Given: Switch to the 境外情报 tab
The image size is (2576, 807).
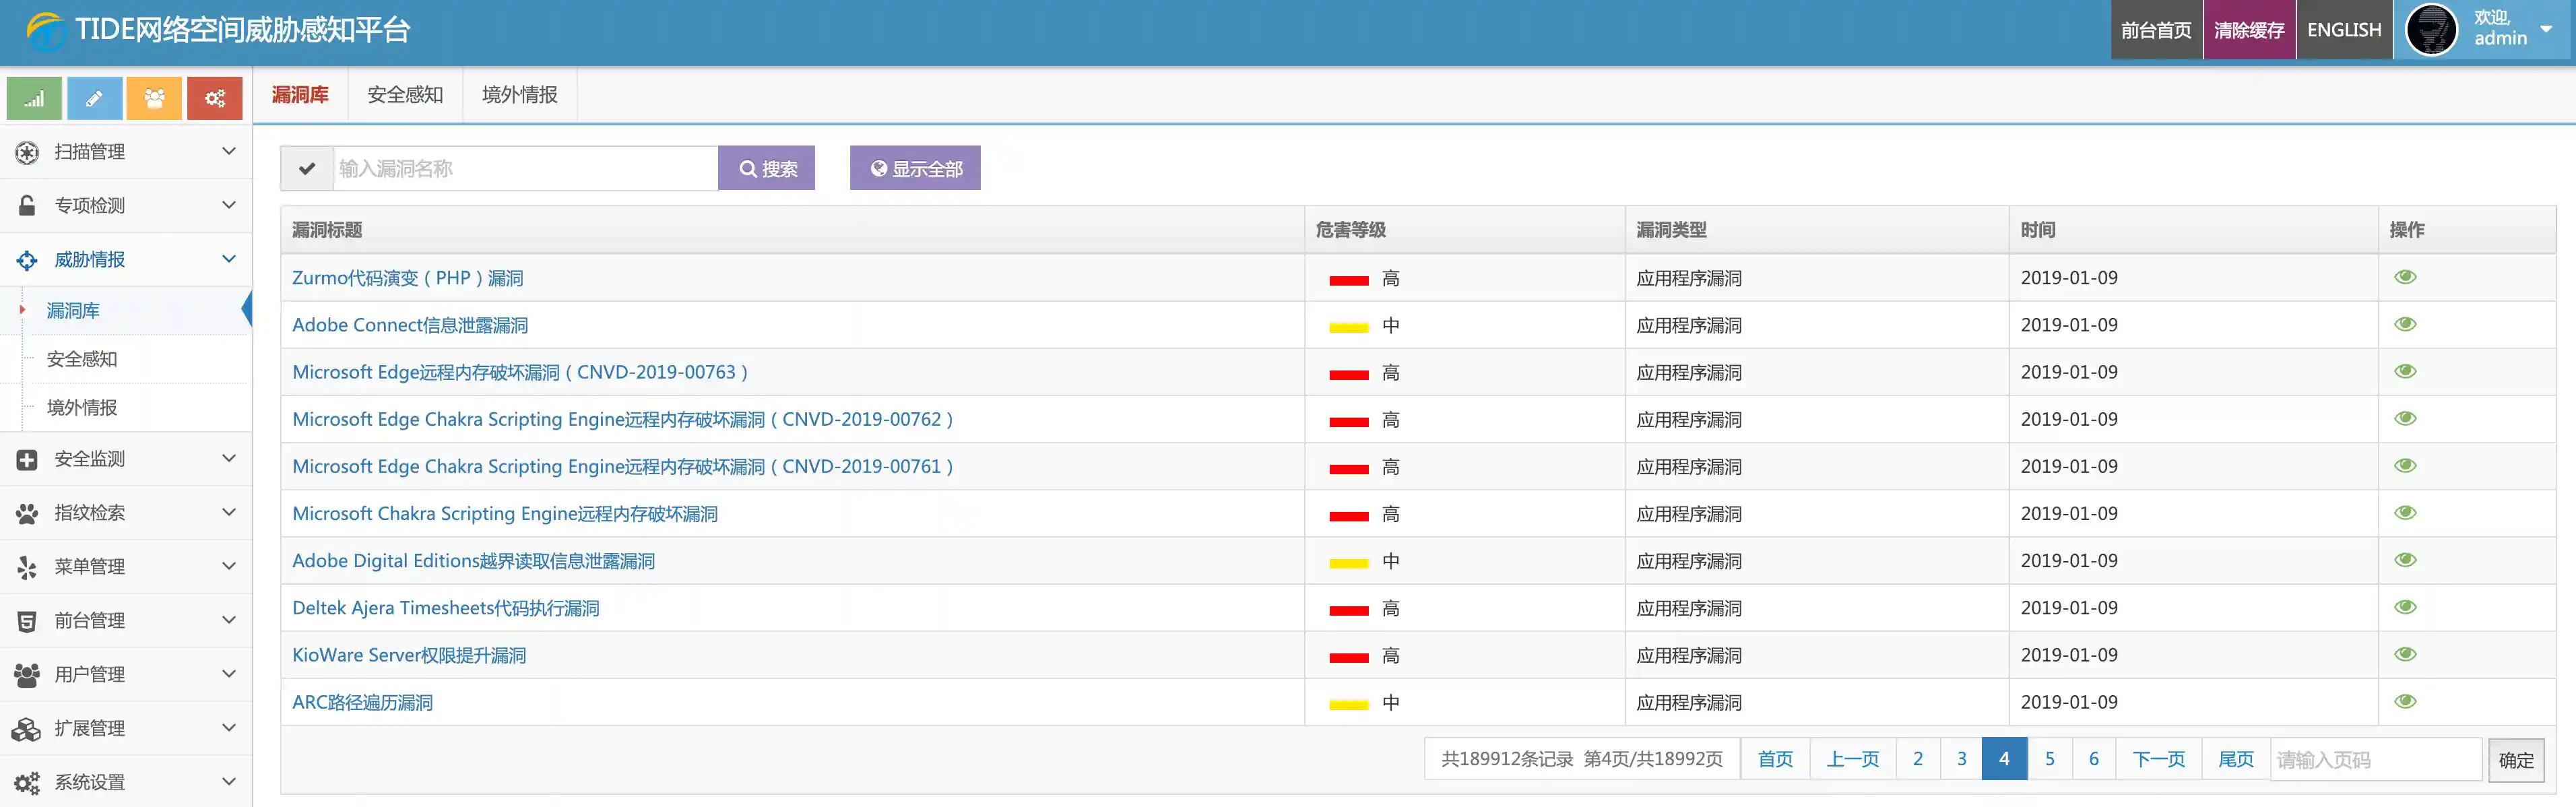Looking at the screenshot, I should tap(519, 95).
